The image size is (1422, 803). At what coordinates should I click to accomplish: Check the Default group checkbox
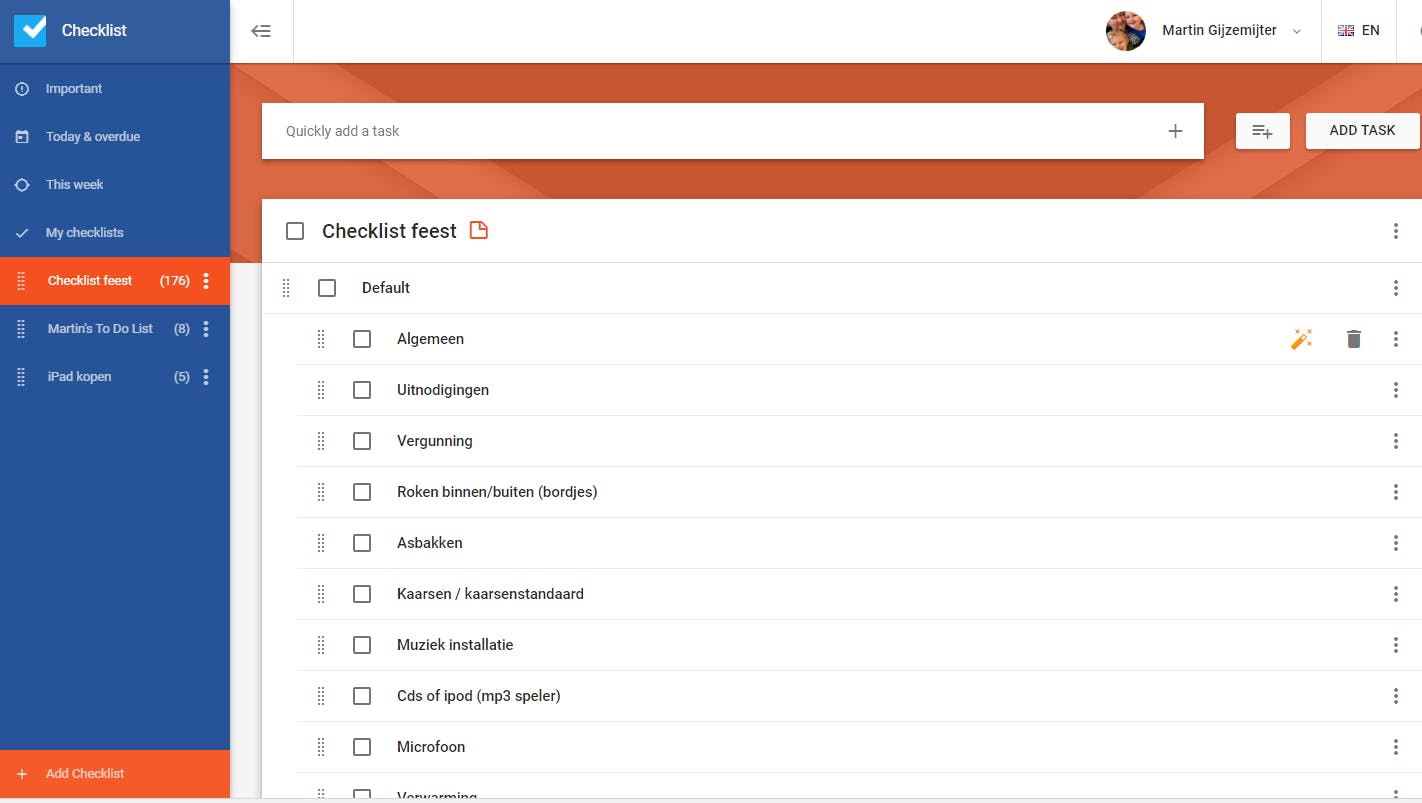point(327,288)
